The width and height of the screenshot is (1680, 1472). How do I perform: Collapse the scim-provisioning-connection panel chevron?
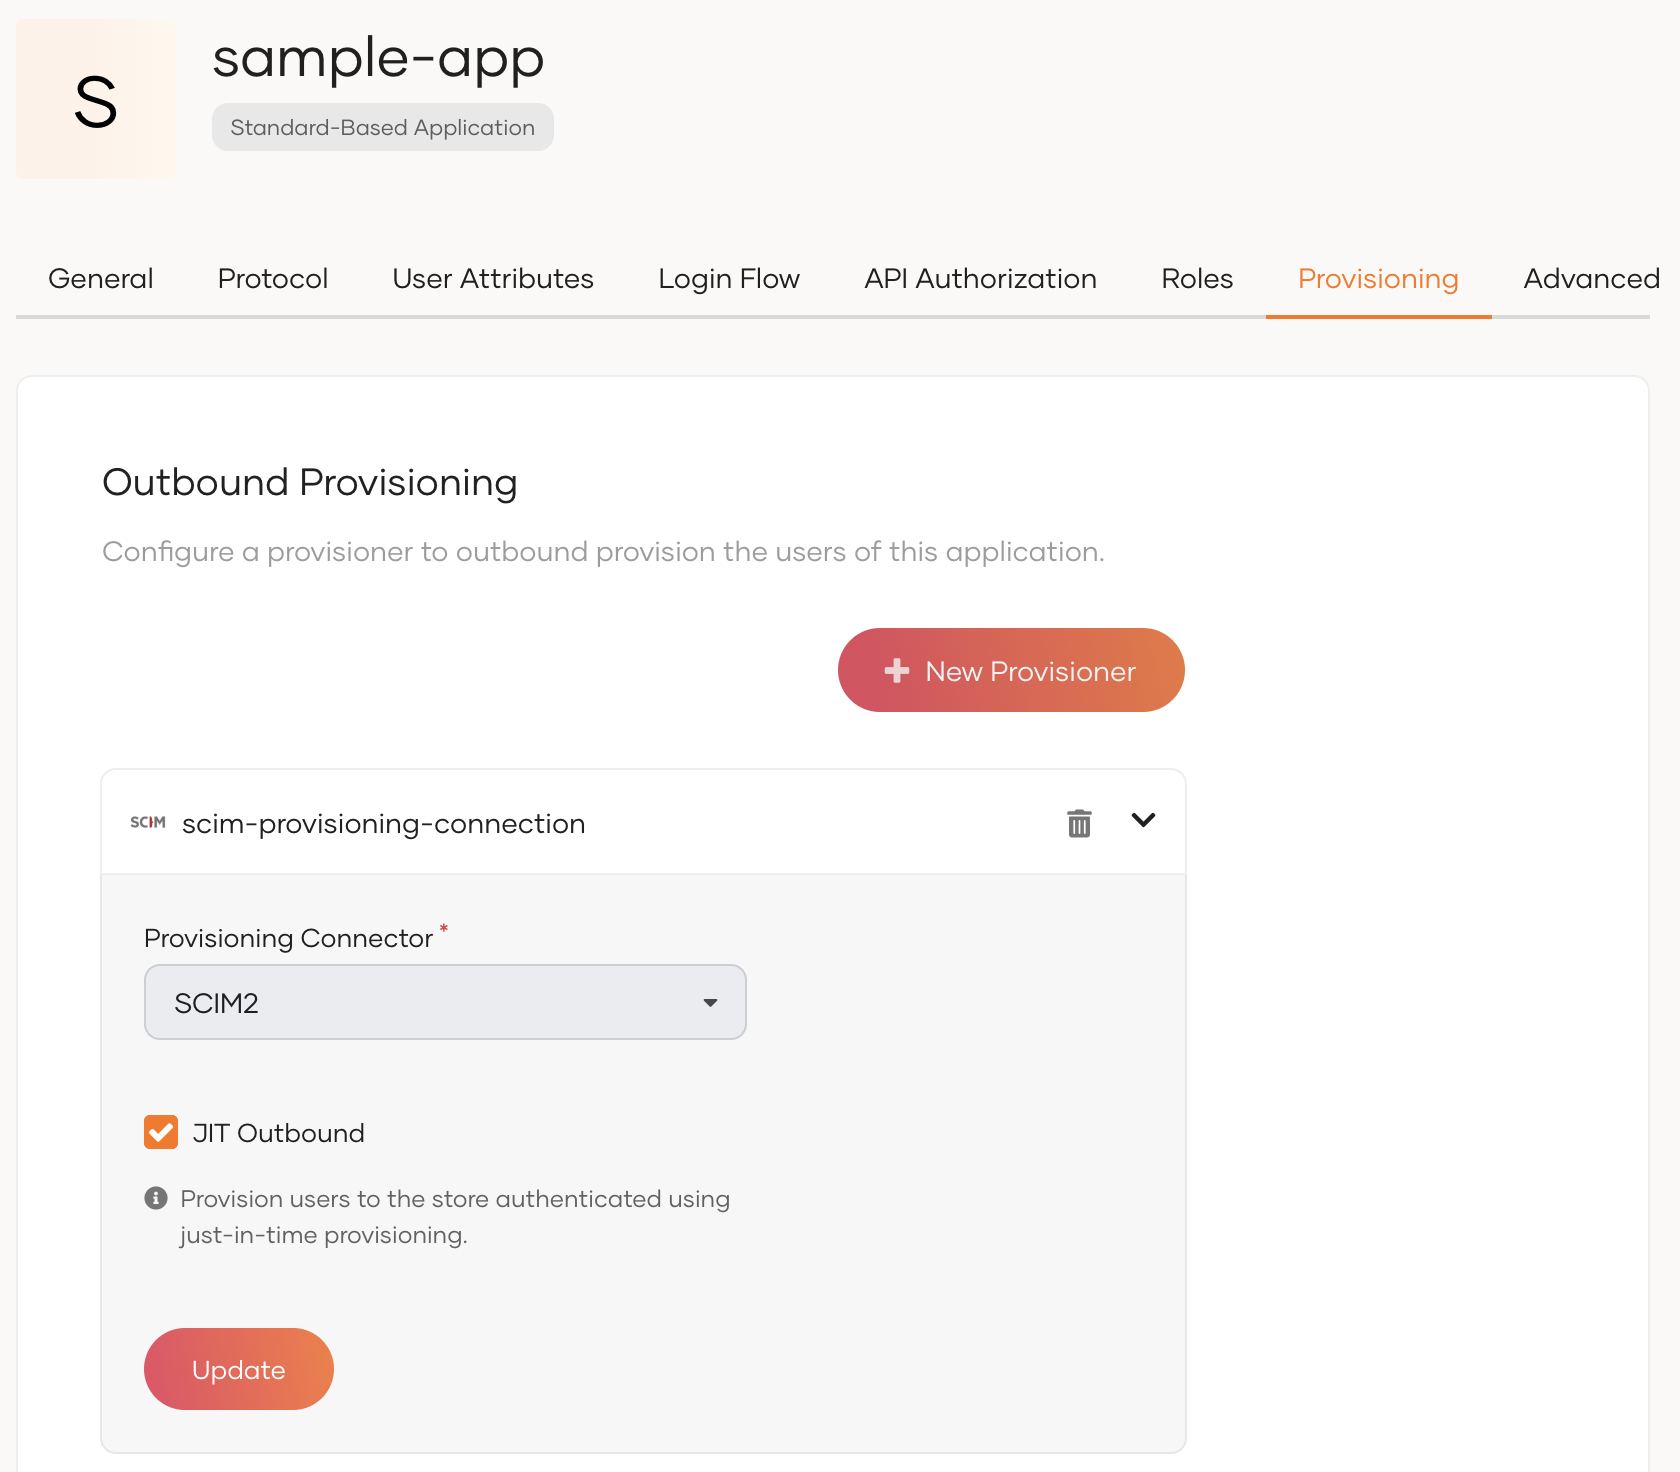click(1143, 821)
